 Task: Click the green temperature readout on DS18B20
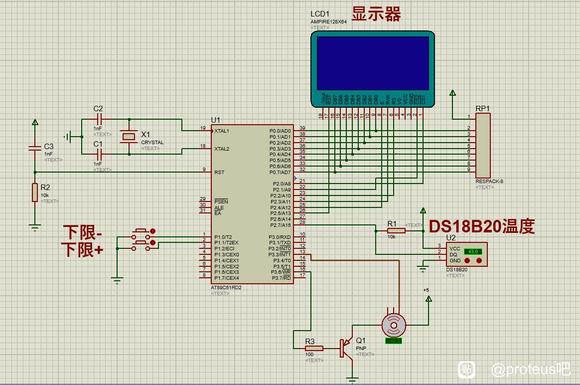click(473, 251)
